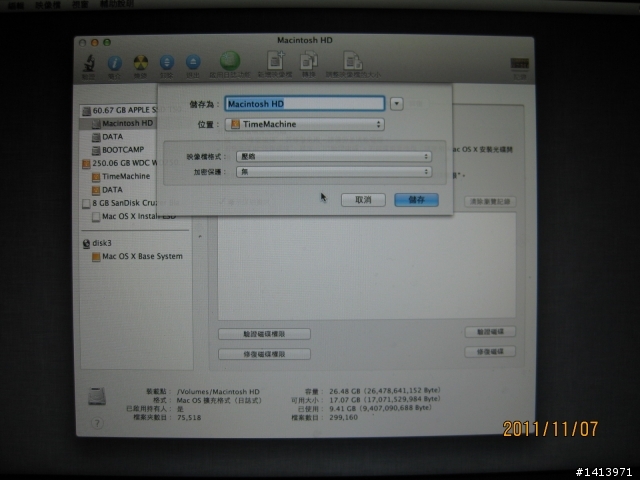Click the Eject (退出) toolbar icon

(x=193, y=63)
